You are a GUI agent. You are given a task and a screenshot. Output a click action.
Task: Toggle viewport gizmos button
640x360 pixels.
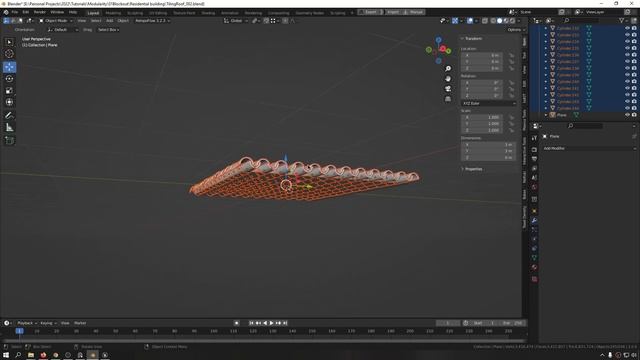(x=455, y=20)
